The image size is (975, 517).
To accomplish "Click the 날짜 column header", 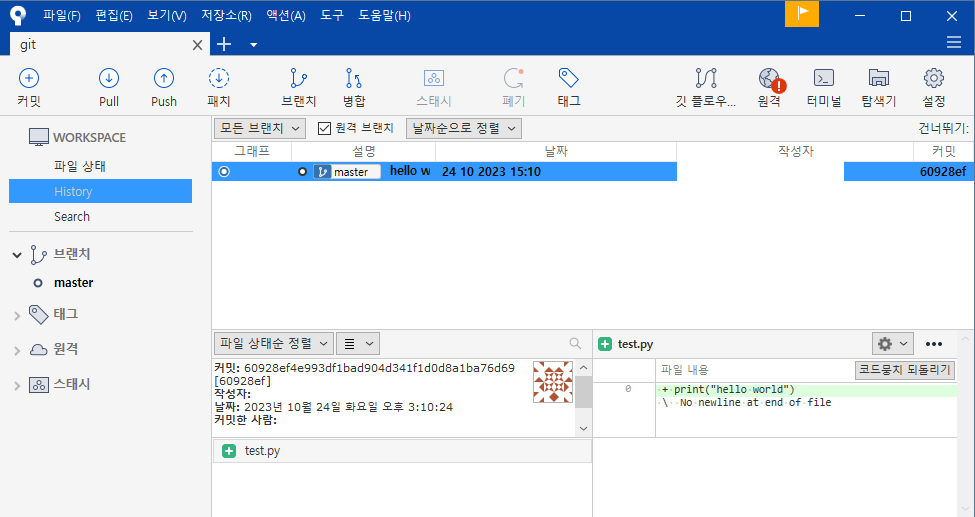I will 556,151.
